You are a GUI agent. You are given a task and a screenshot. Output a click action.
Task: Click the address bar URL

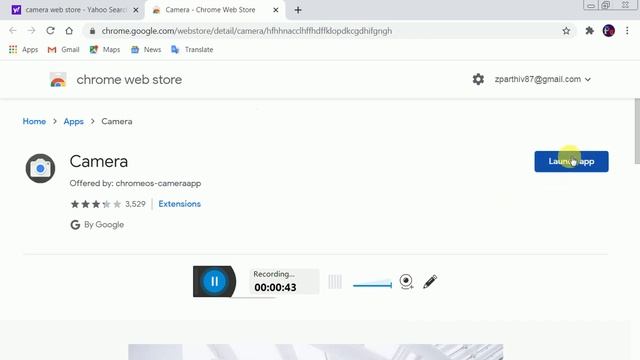pos(247,31)
